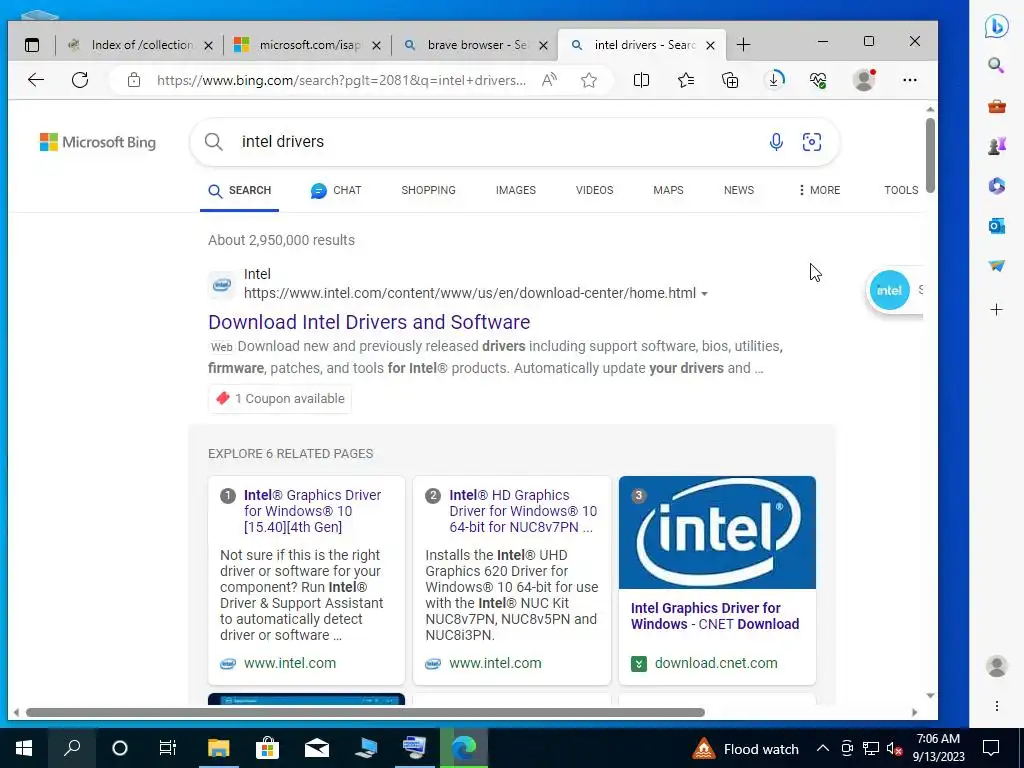
Task: Click the vertical page scrollbar thumb
Action: point(930,155)
